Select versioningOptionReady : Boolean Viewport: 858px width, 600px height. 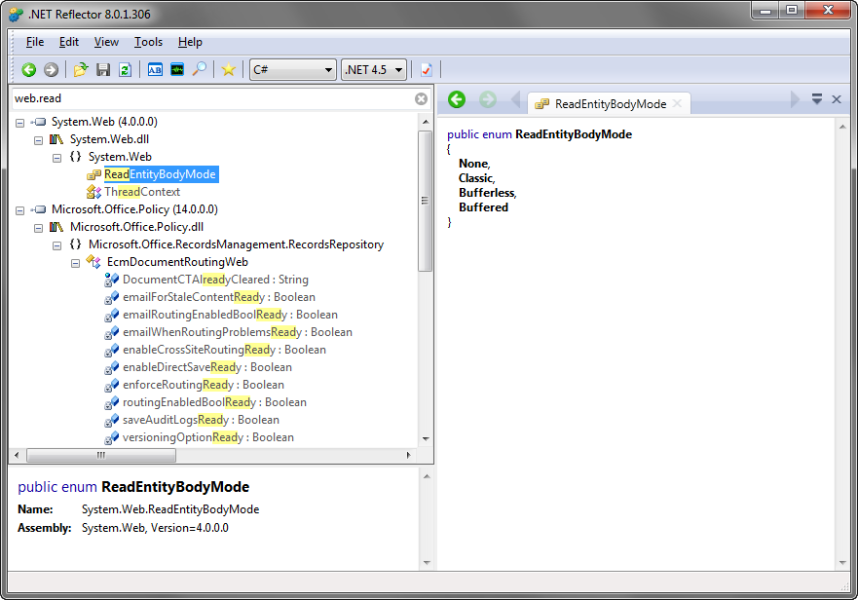coord(208,437)
